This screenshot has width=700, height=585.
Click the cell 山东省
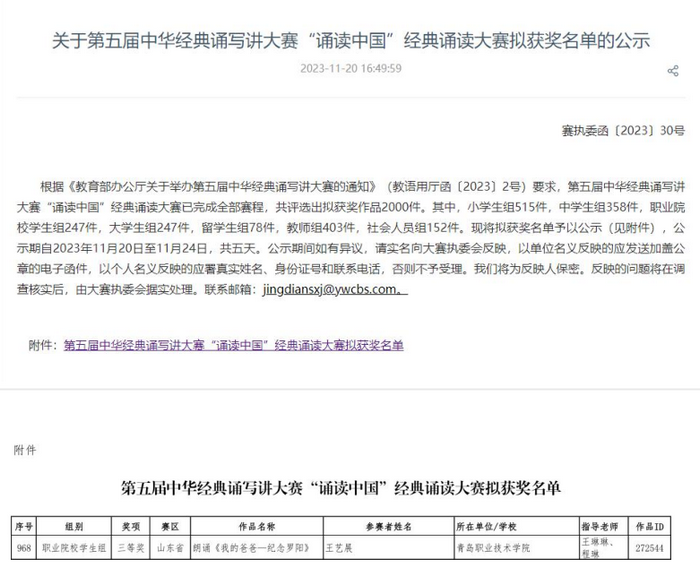click(x=171, y=547)
